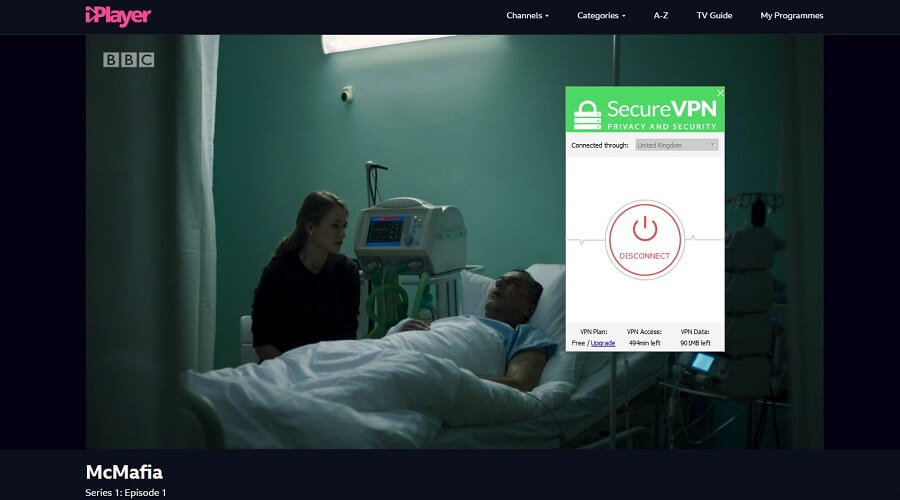The width and height of the screenshot is (900, 500).
Task: Close the SecureVPN window
Action: click(720, 92)
